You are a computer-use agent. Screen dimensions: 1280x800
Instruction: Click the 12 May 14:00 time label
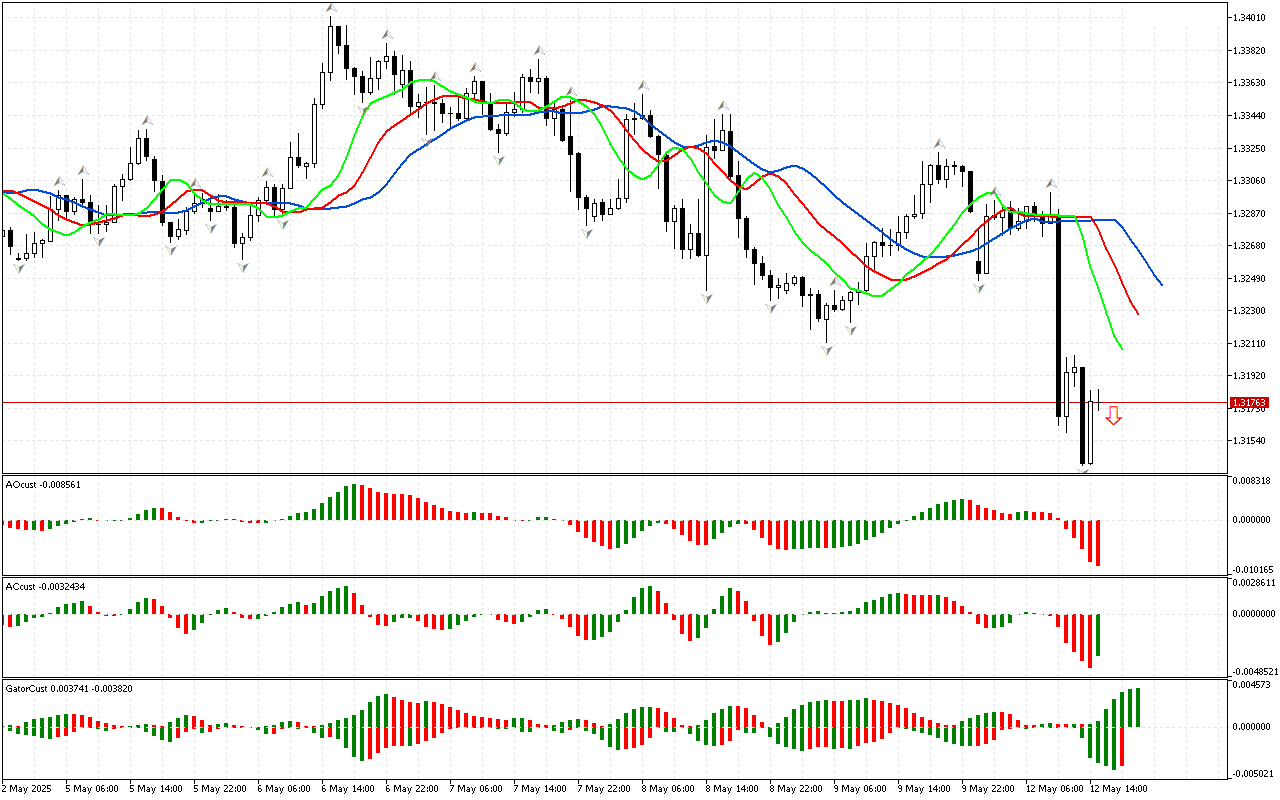click(1117, 789)
